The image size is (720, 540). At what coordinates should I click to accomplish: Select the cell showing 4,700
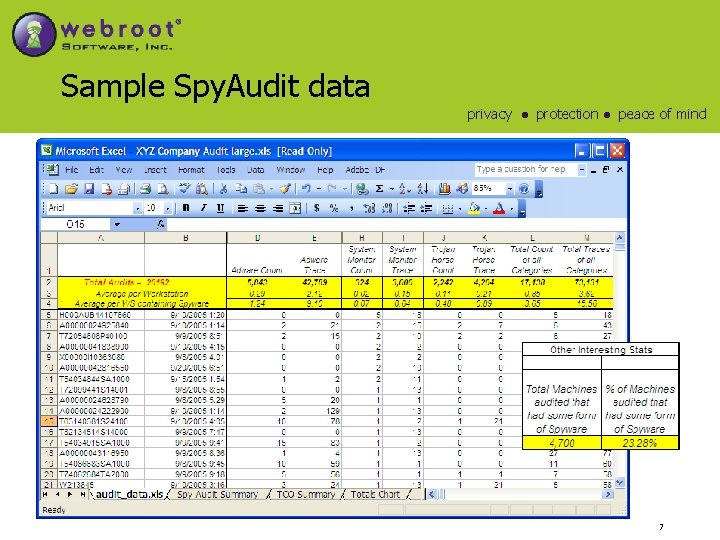click(562, 443)
